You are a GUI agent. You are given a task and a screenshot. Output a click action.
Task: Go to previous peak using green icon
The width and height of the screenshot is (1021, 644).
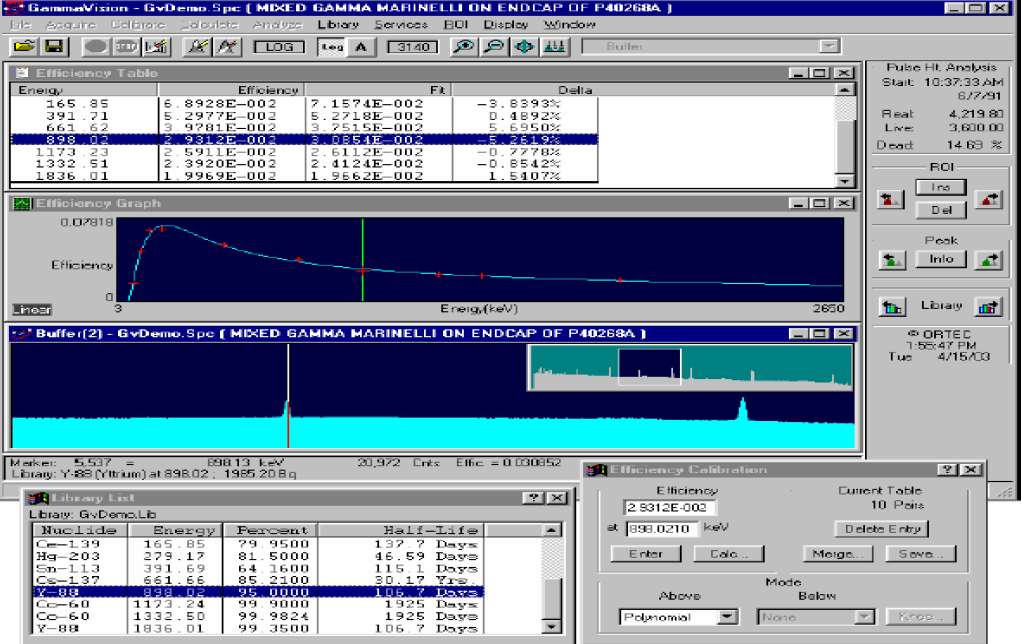coord(891,260)
